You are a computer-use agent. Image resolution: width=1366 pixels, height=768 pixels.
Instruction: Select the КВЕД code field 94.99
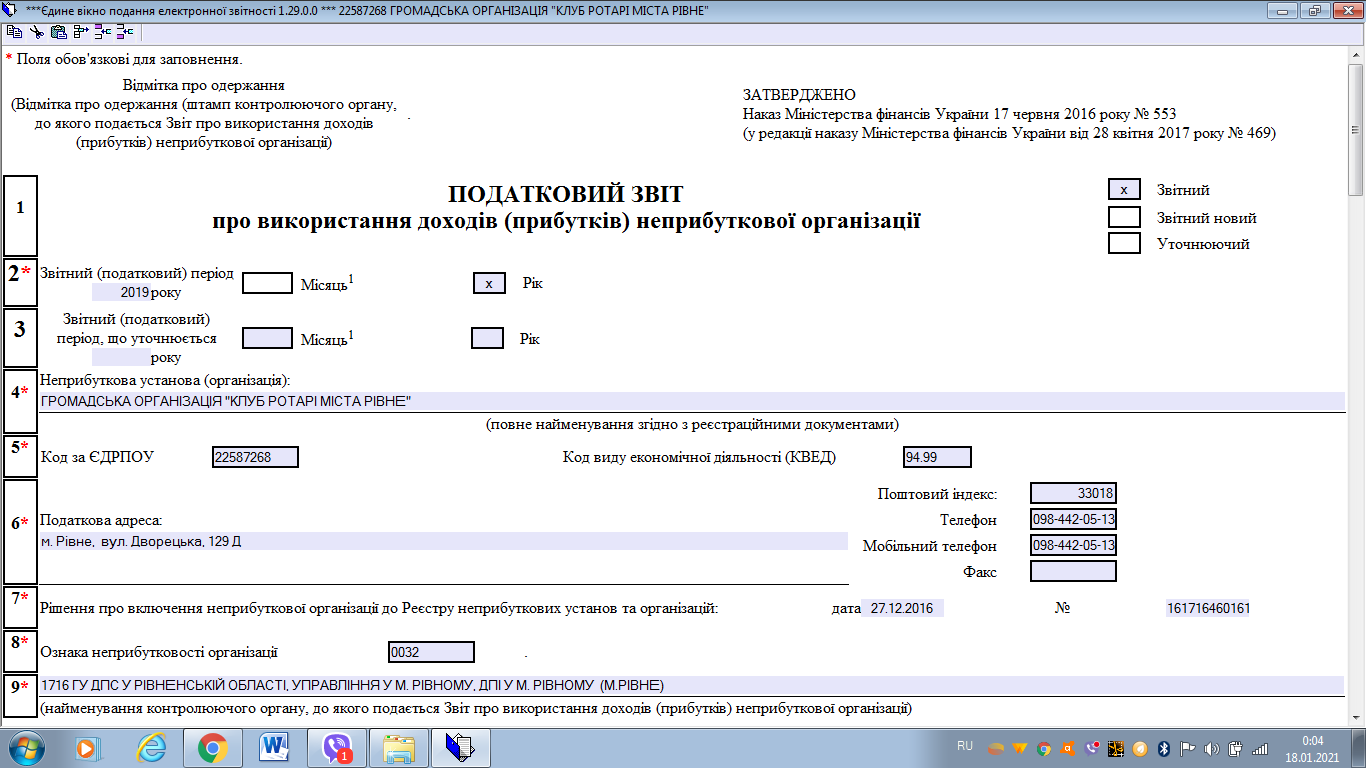point(936,457)
